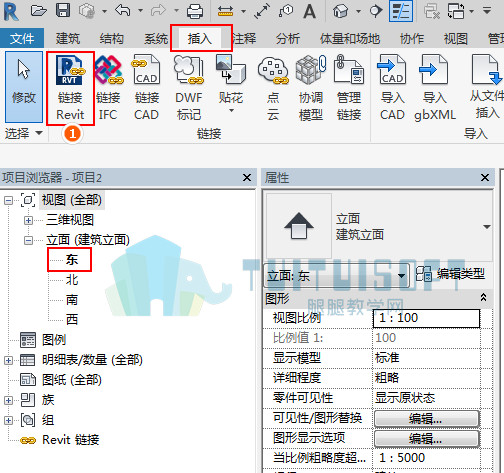Click the 视图比例 1 : 100 value field

click(426, 318)
